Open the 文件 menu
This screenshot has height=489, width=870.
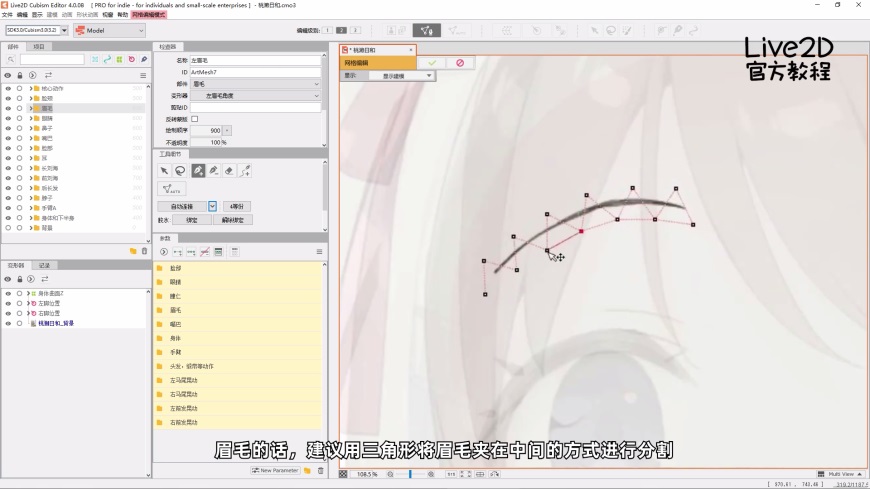pos(7,14)
